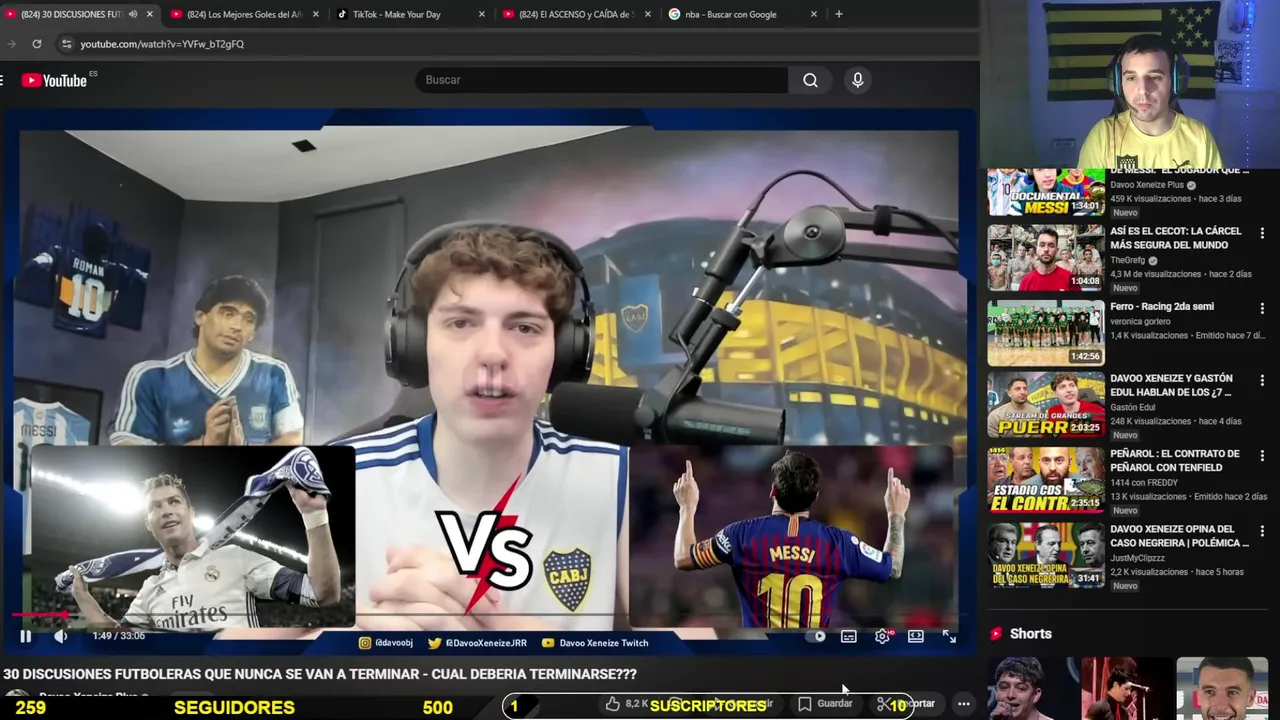Open the Caso Negreira video thumbnail

(x=1046, y=555)
